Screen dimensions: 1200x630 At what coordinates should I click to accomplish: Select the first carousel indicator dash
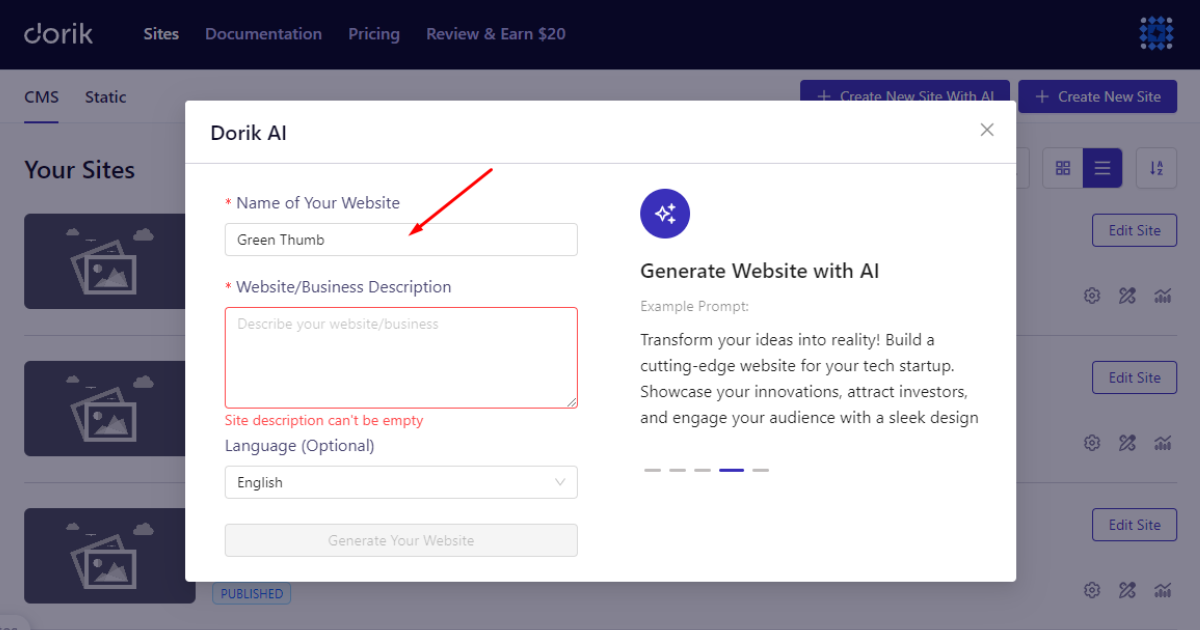tap(653, 469)
